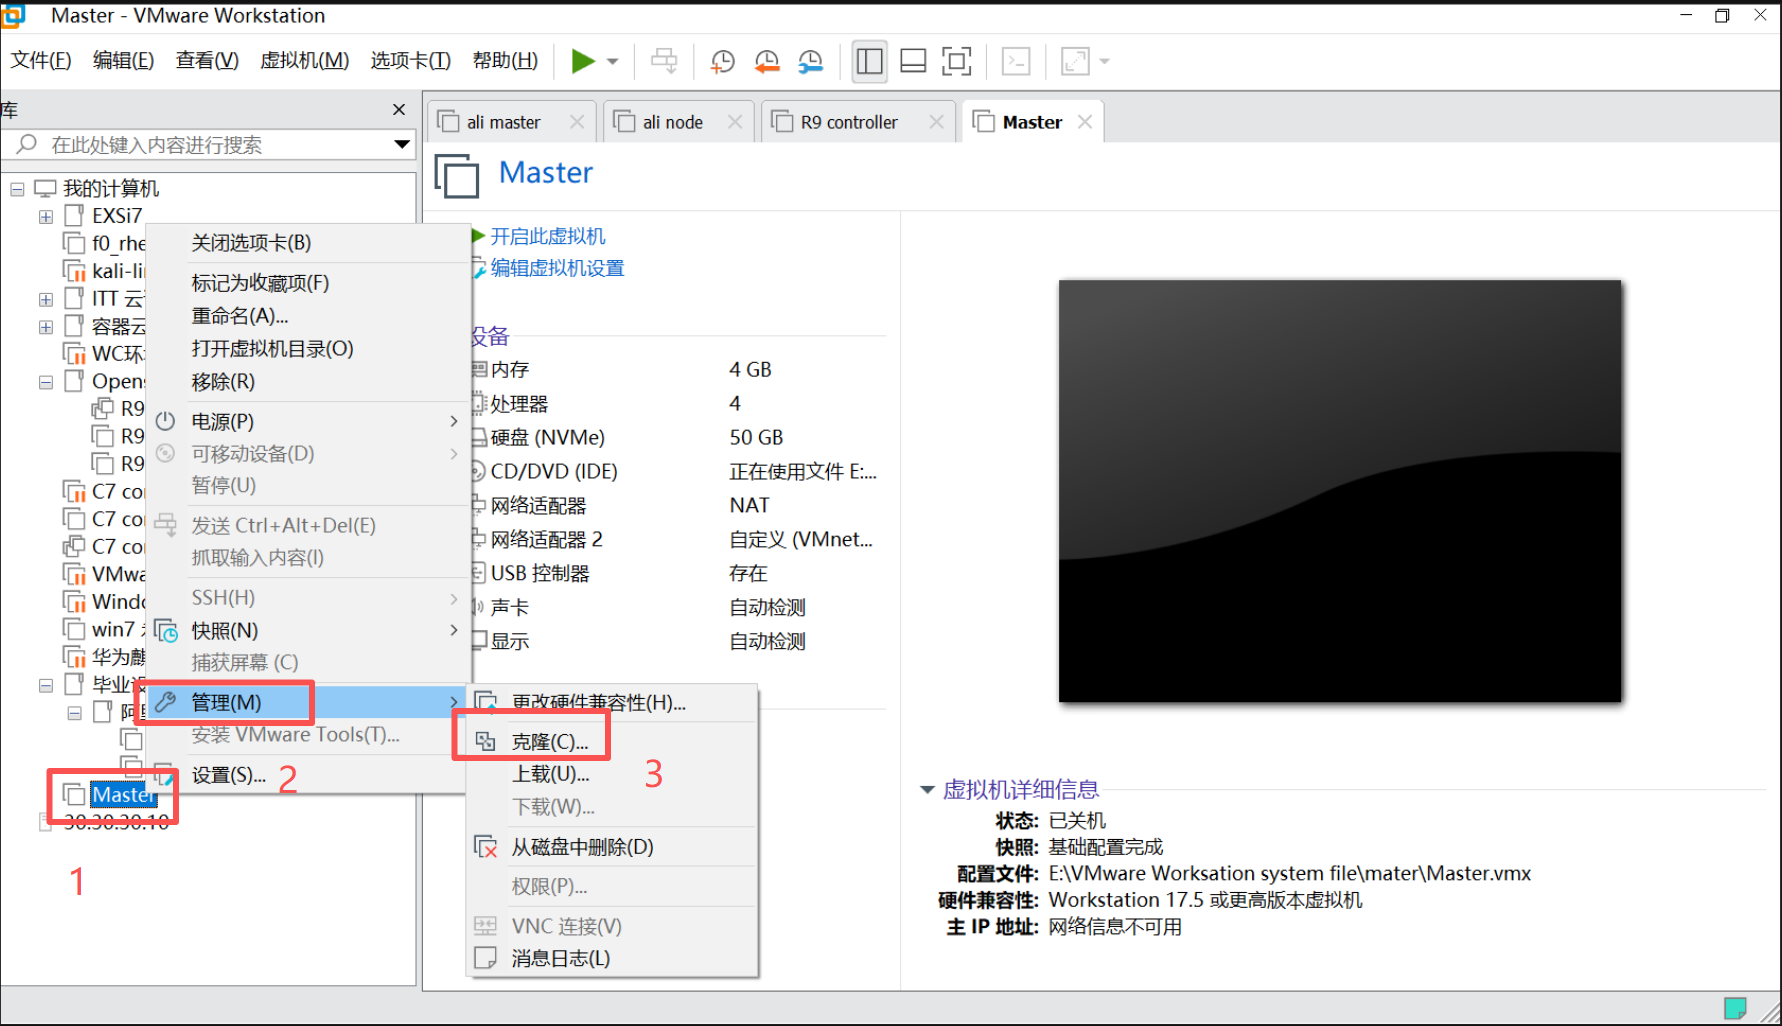The image size is (1782, 1026).
Task: Open the dropdown arrow next to the play button
Action: pos(613,61)
